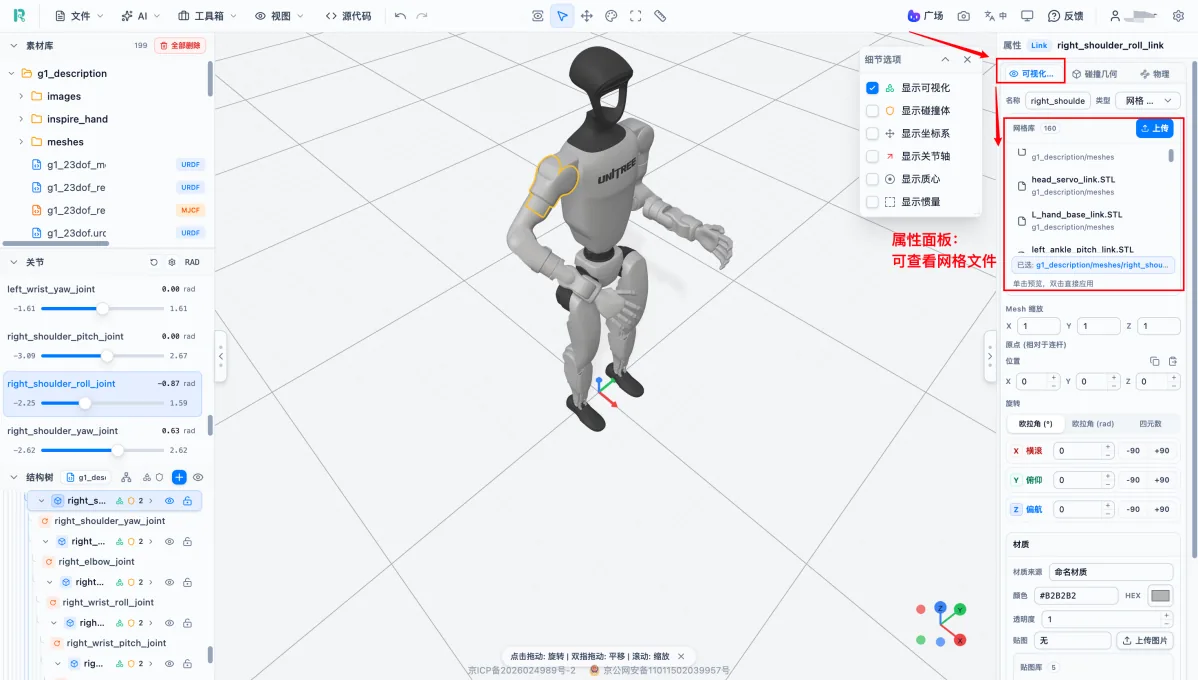The width and height of the screenshot is (1198, 680).
Task: Select the 欧拉角 (rad) rotation mode
Action: tap(1093, 423)
